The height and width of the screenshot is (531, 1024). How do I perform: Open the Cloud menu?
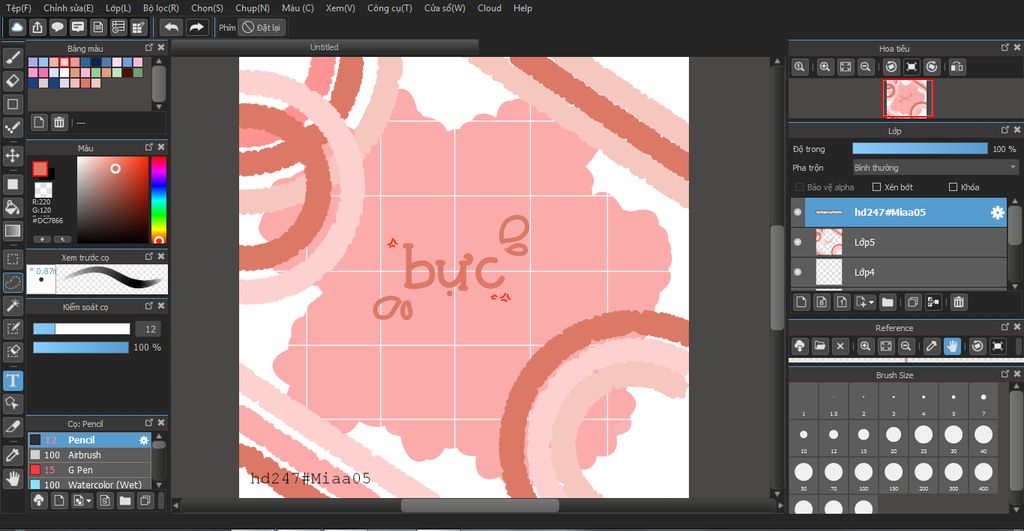coord(489,8)
